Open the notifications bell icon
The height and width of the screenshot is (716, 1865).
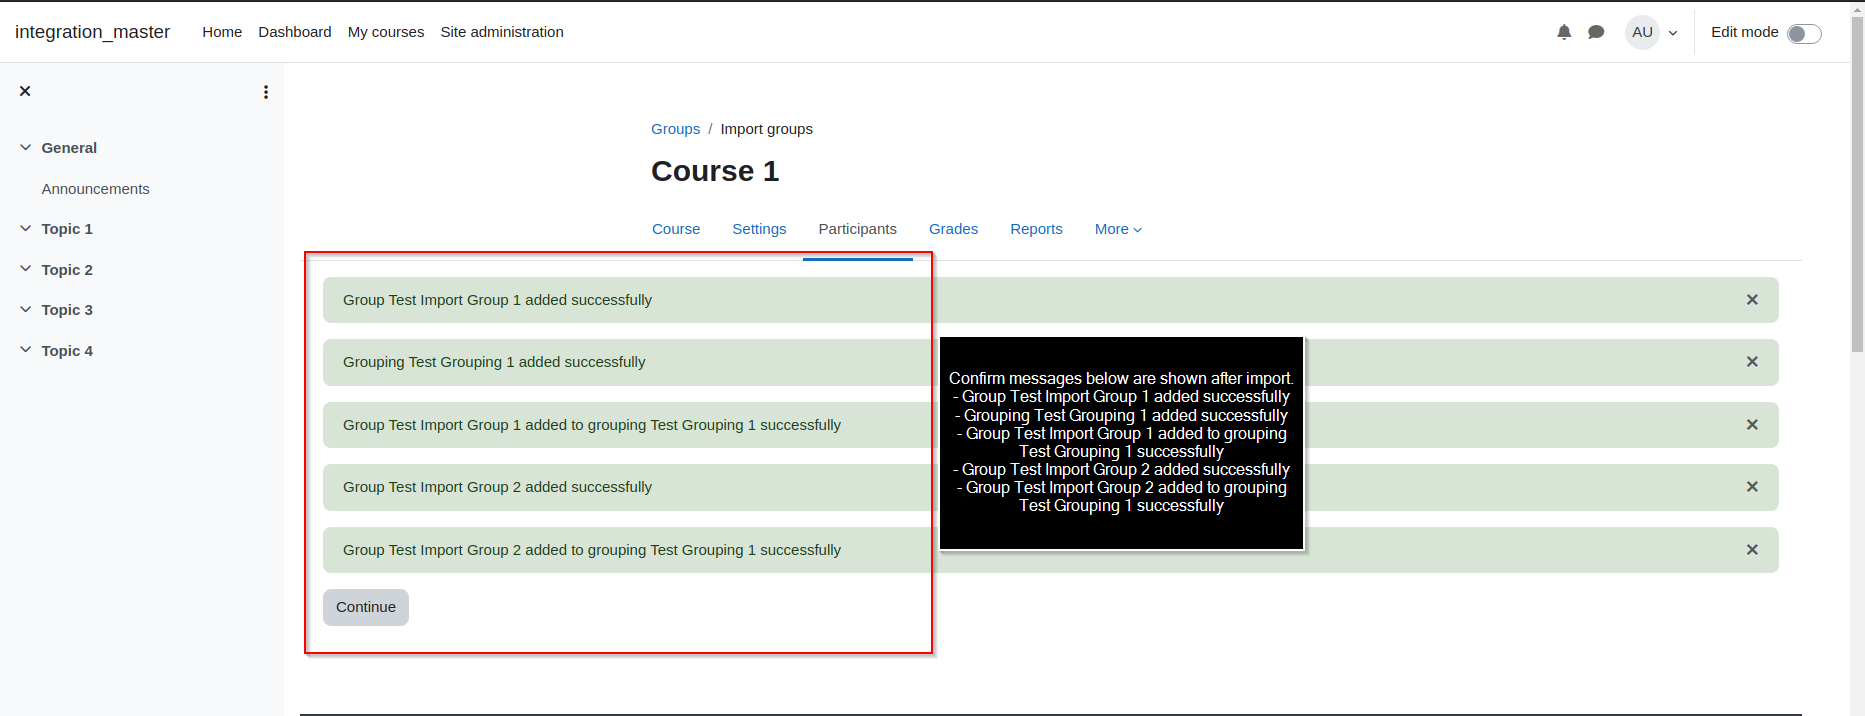click(x=1564, y=32)
